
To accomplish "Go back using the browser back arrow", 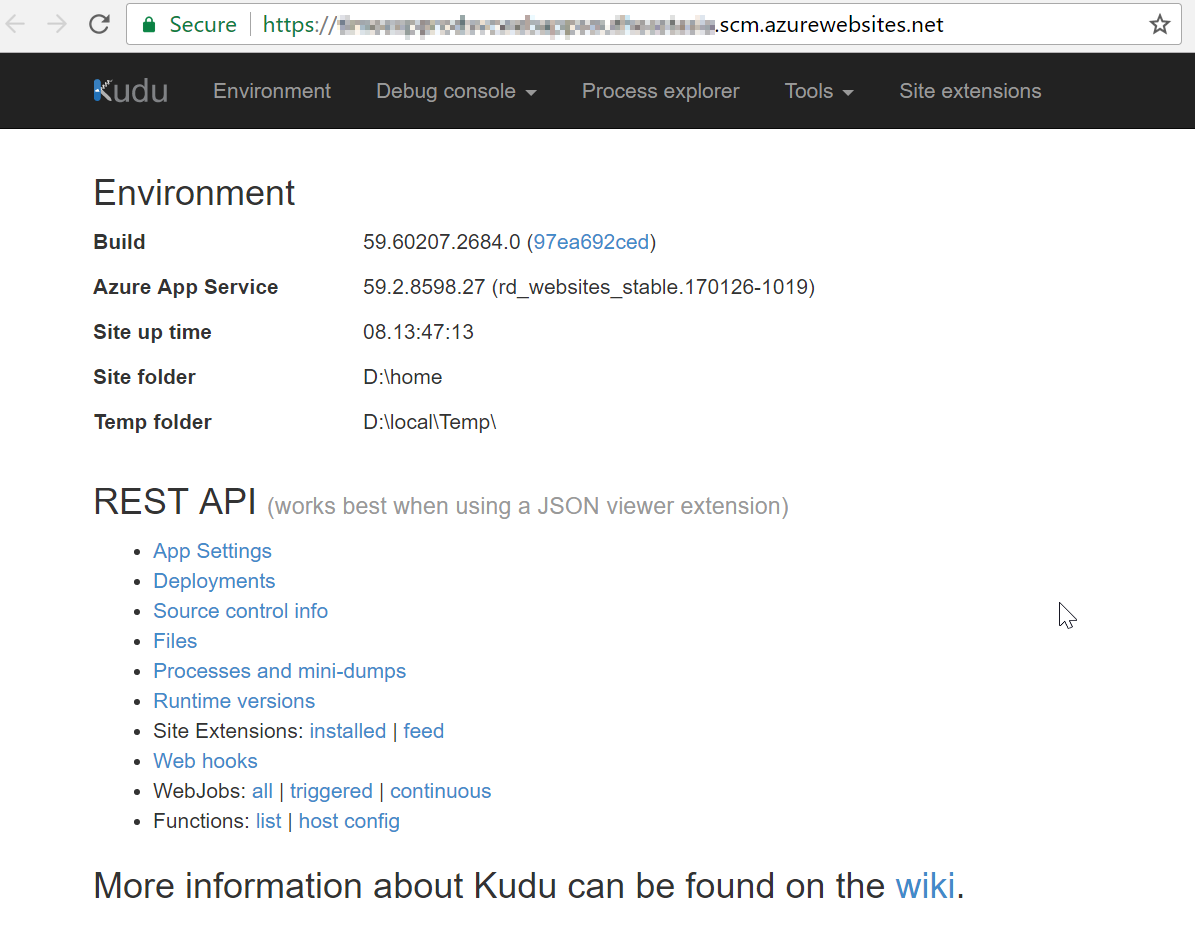I will tap(16, 24).
